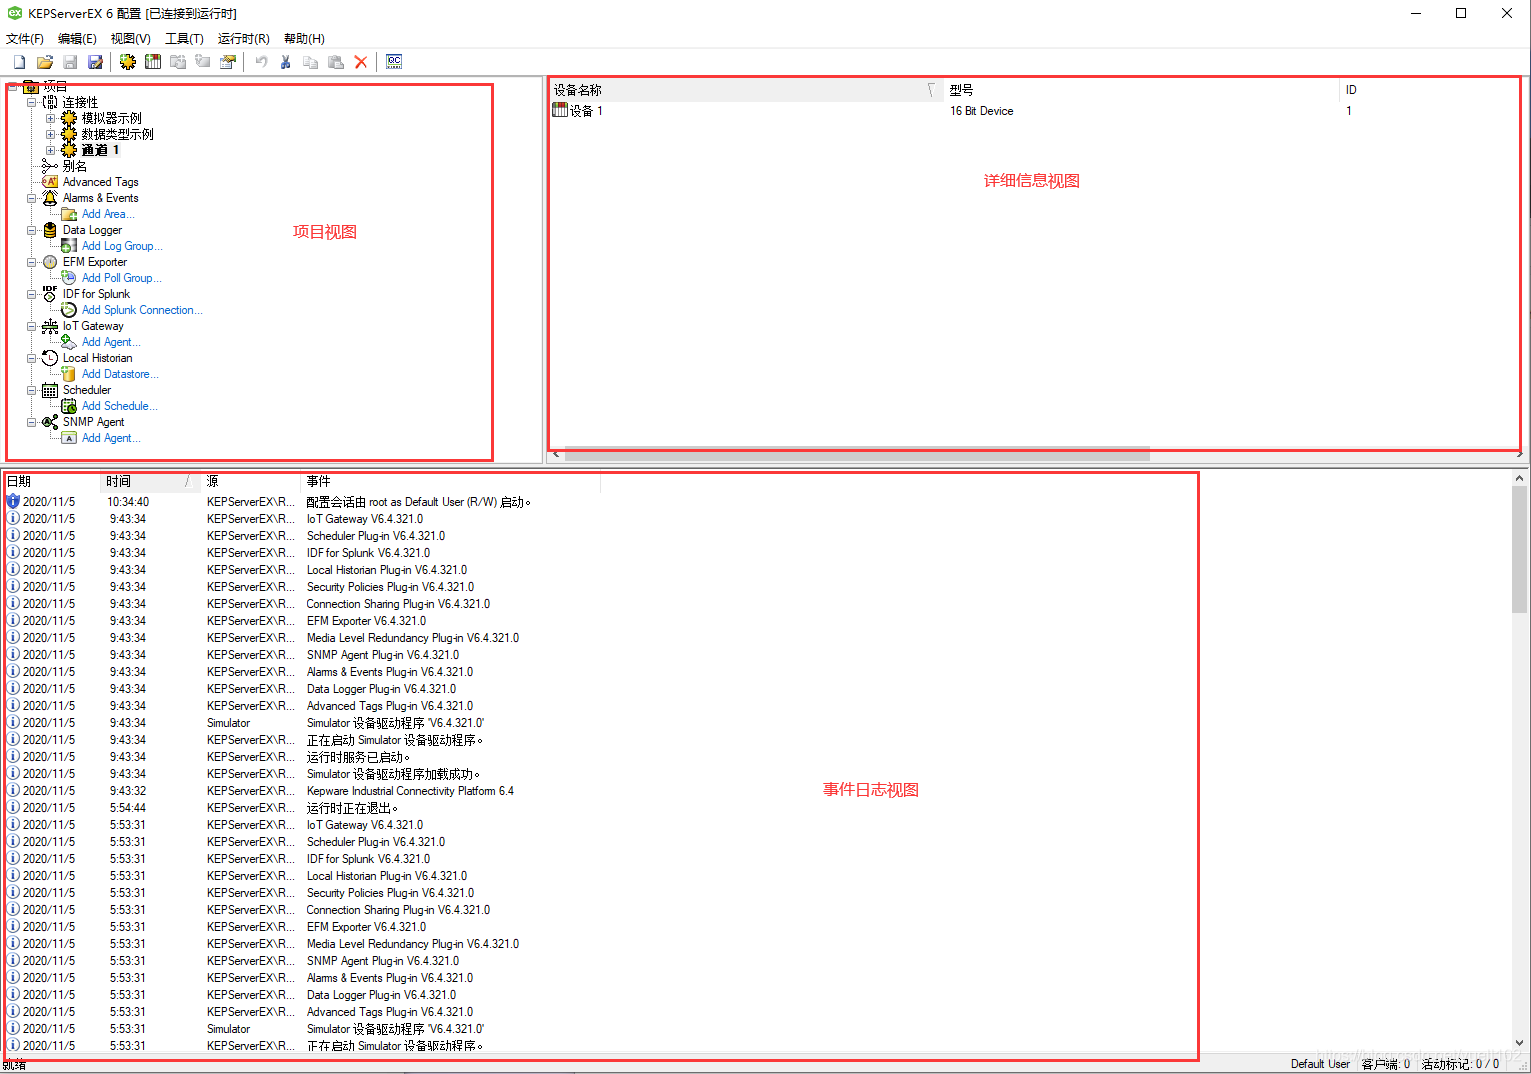The height and width of the screenshot is (1074, 1531).
Task: Click the SNMP Agent tree icon
Action: pos(50,422)
